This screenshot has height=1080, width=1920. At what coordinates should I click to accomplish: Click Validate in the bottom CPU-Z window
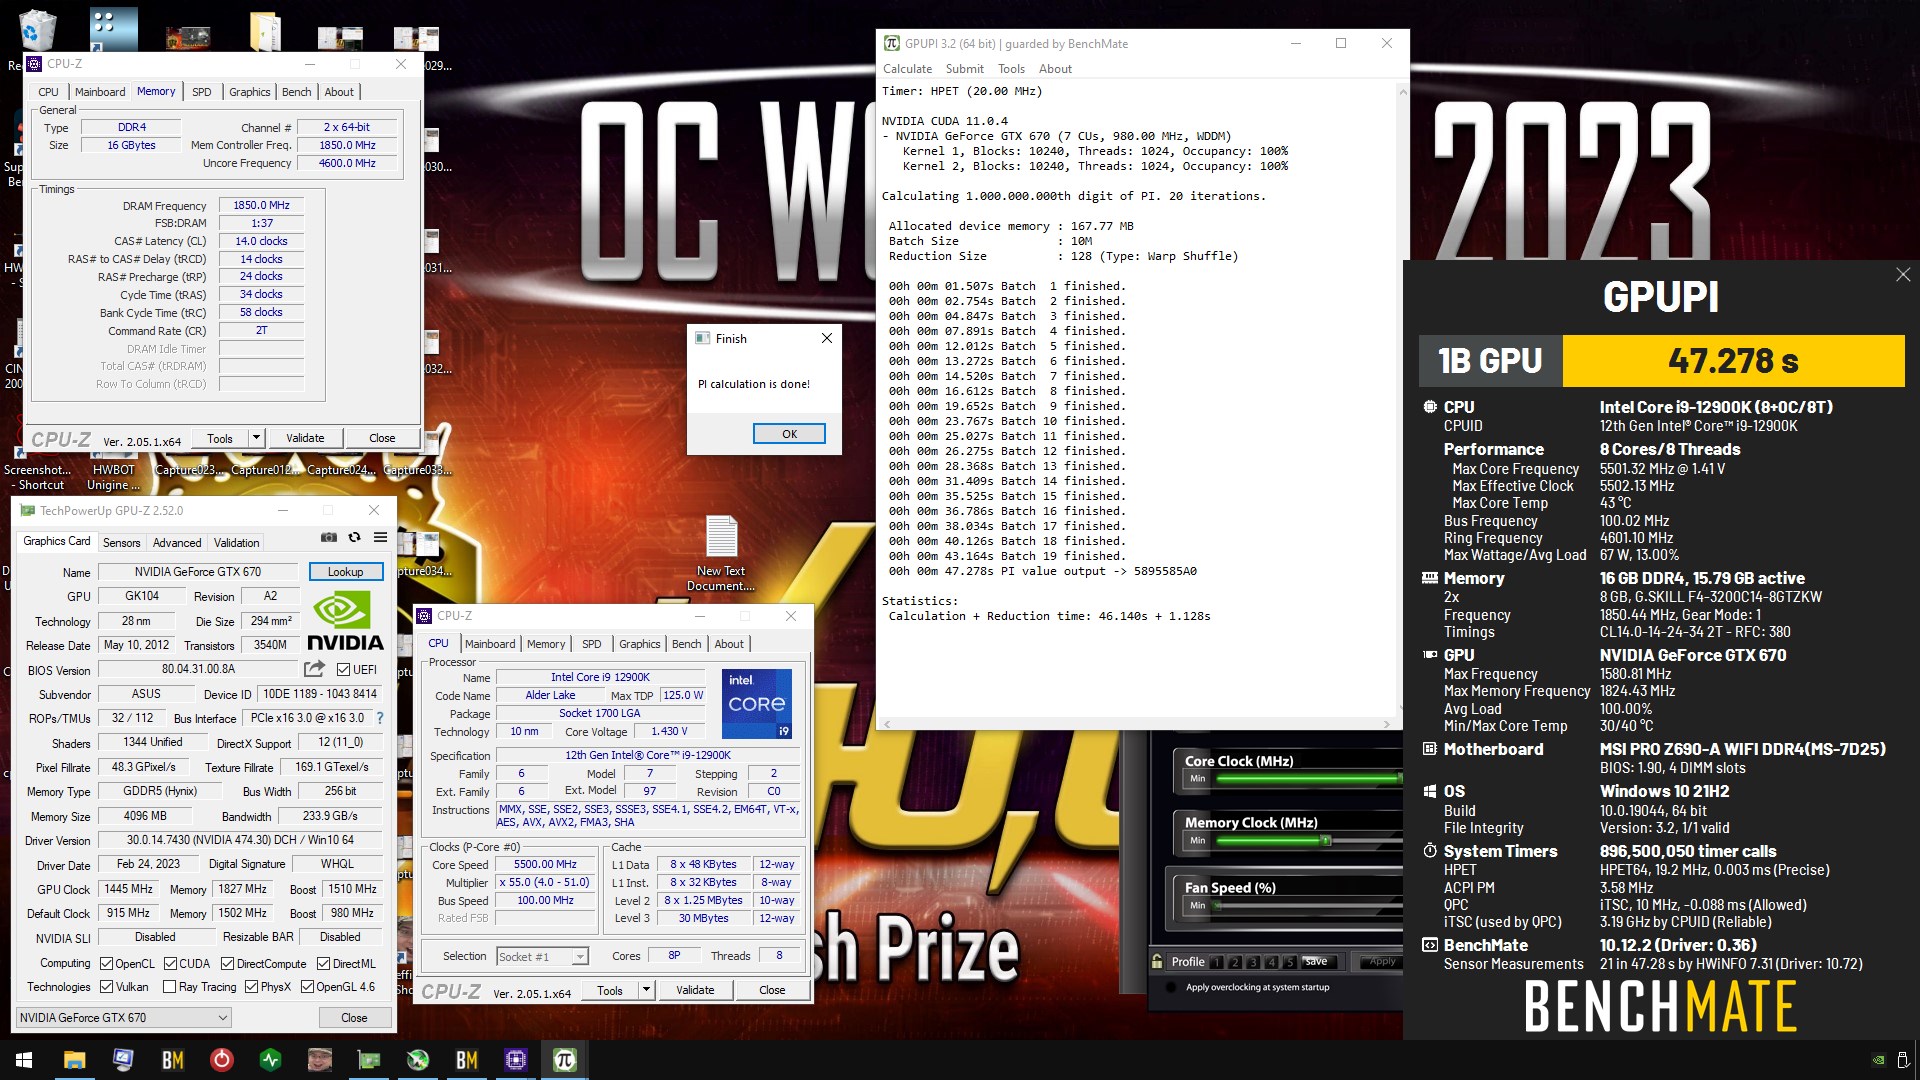pyautogui.click(x=695, y=991)
